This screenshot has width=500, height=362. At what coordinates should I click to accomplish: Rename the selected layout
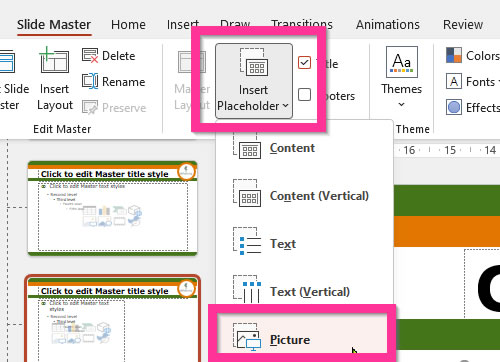[x=114, y=82]
